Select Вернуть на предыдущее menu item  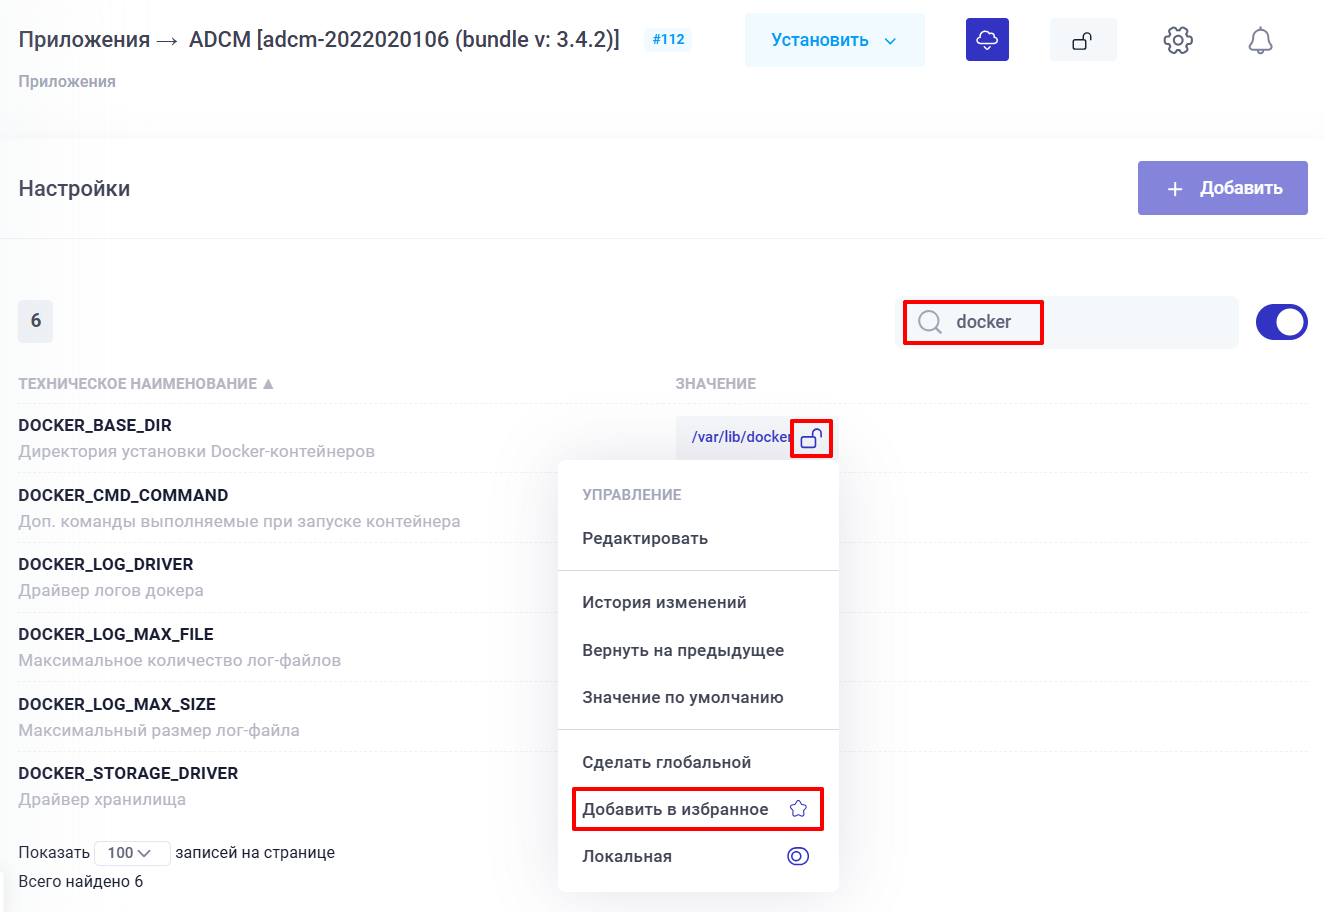point(683,650)
